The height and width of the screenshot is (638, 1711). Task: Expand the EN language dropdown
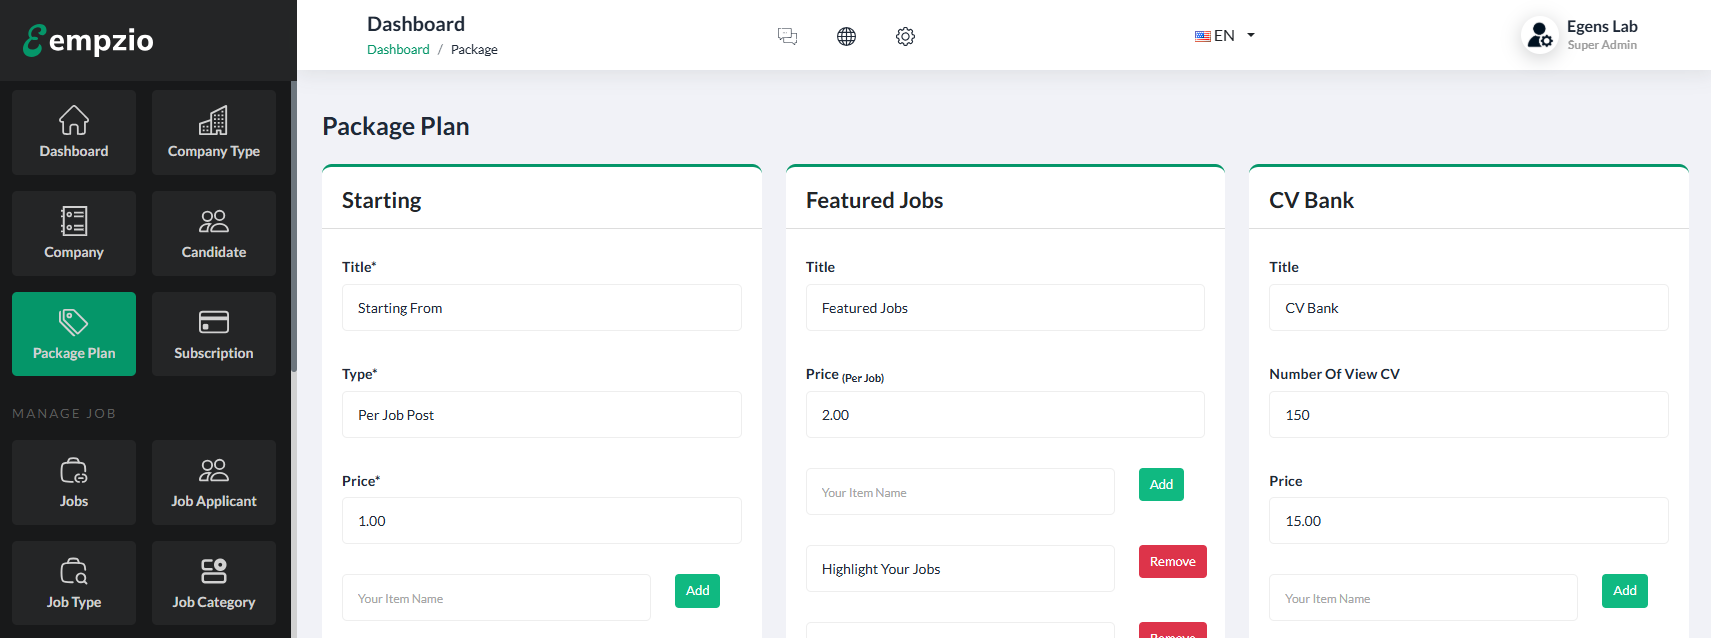pyautogui.click(x=1225, y=36)
